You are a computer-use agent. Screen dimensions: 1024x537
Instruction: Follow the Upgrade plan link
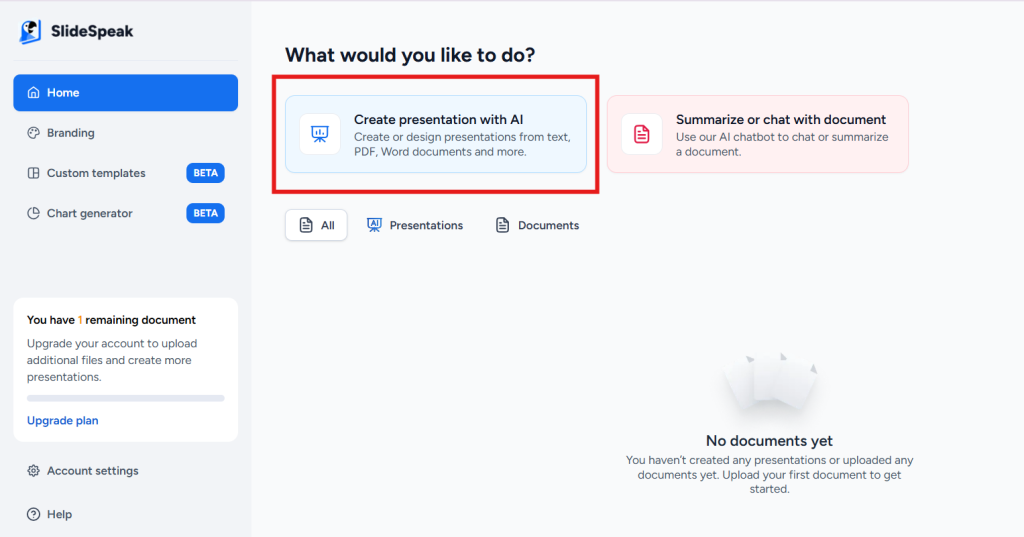pyautogui.click(x=63, y=421)
